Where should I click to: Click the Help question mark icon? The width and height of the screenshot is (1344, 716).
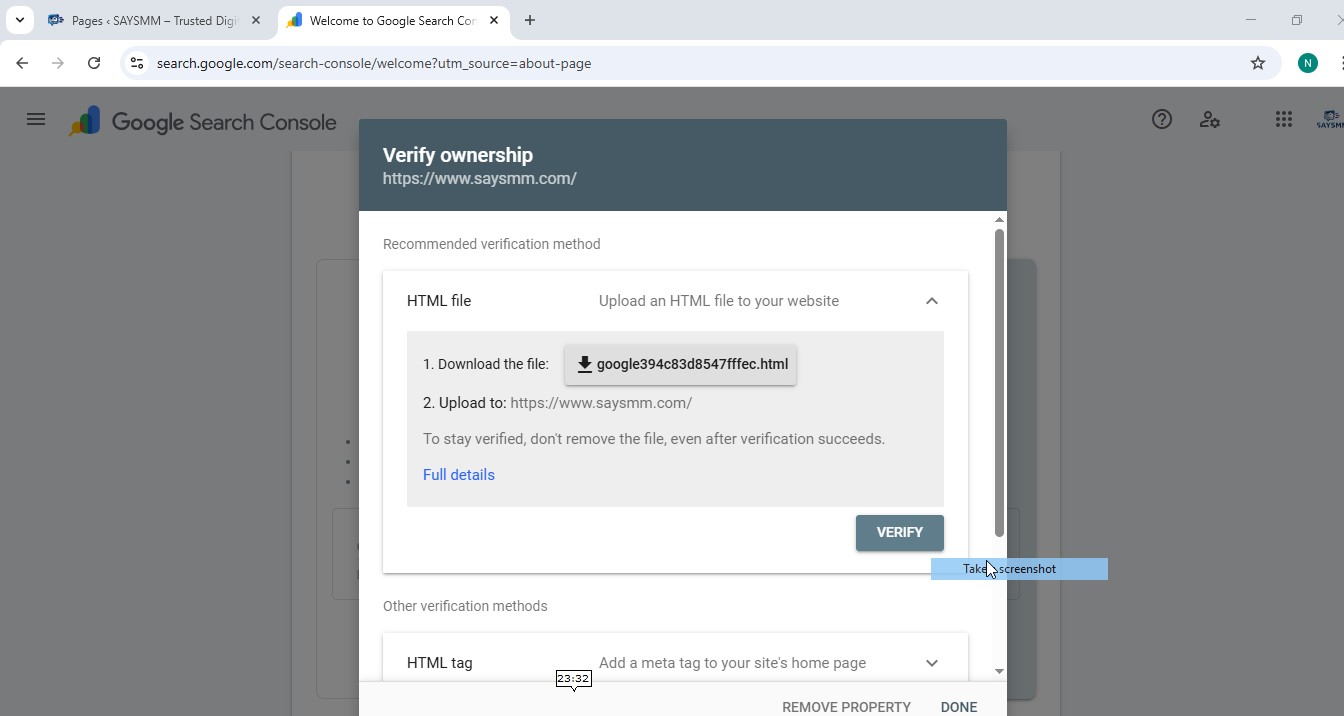1161,120
